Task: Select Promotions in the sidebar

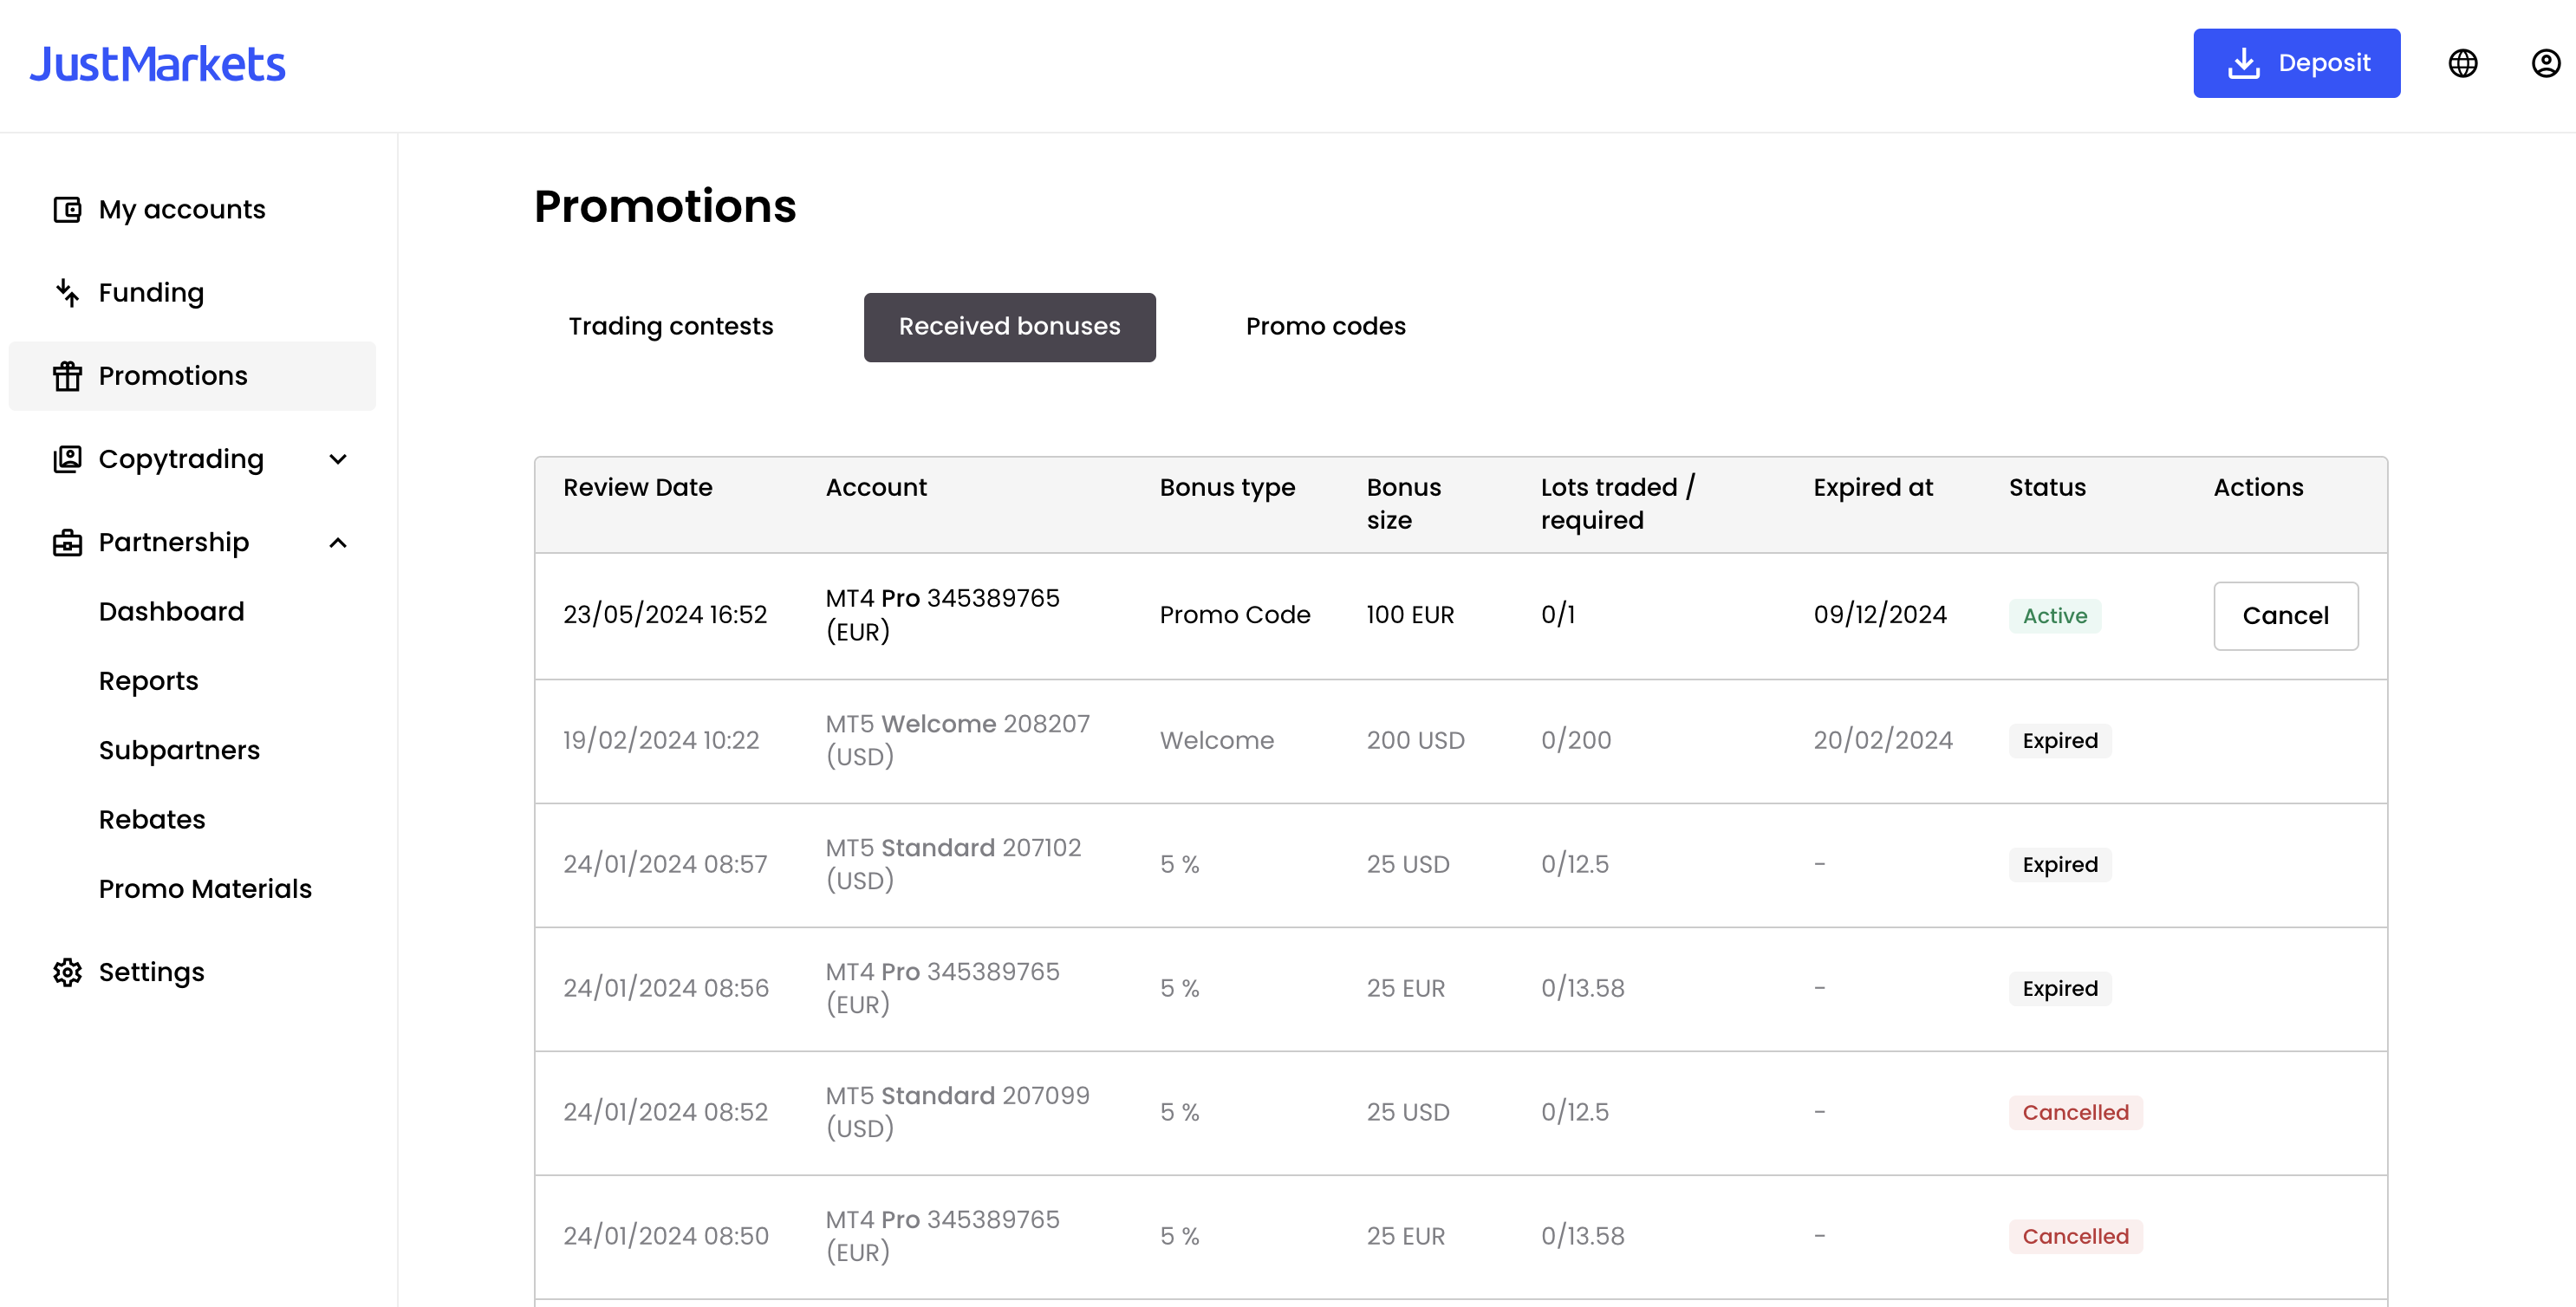Action: coord(192,376)
